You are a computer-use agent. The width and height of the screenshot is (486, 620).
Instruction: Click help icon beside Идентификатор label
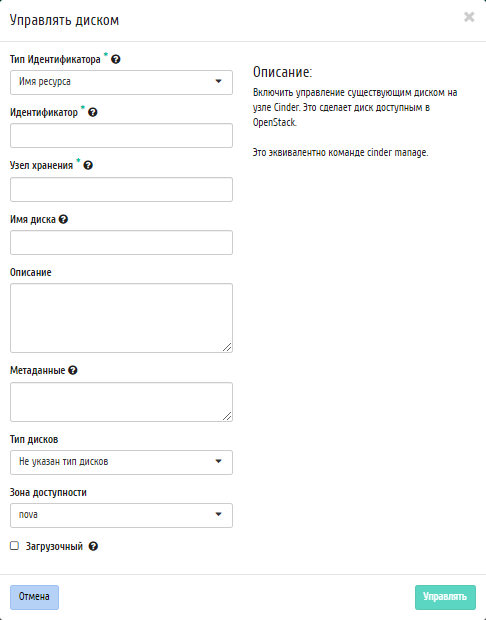coord(93,112)
